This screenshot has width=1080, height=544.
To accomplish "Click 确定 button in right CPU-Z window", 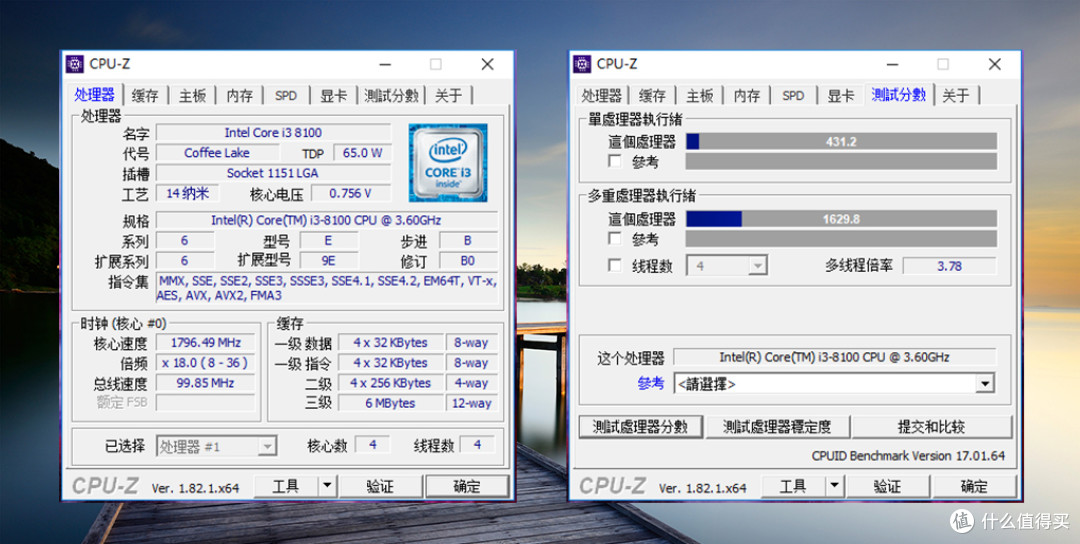I will pos(974,487).
